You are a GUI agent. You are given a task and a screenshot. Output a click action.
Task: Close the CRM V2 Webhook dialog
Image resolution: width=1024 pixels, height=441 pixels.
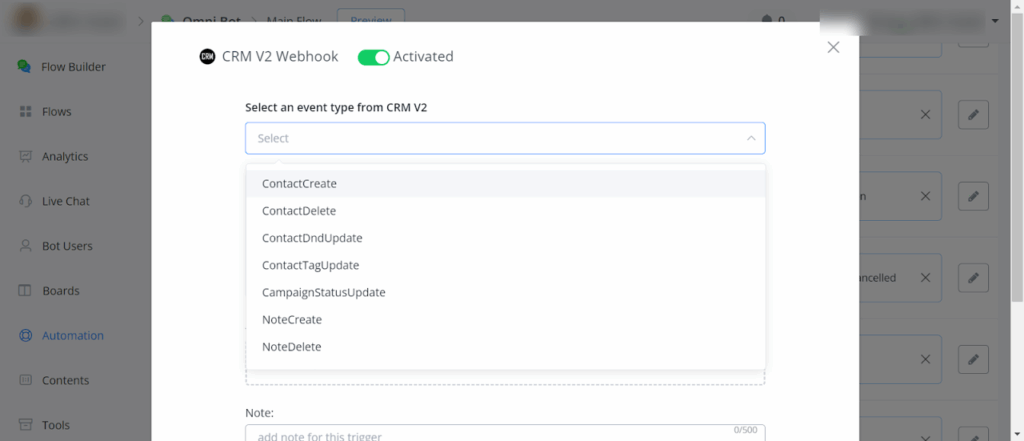point(833,47)
